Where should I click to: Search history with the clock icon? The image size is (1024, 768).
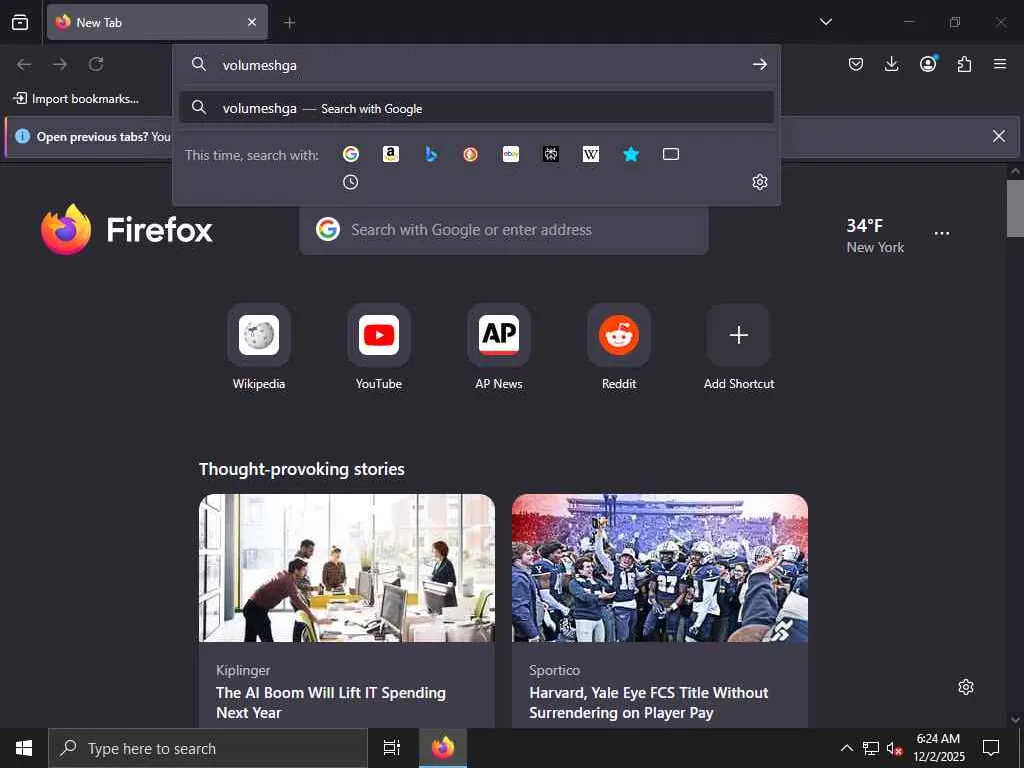[351, 182]
